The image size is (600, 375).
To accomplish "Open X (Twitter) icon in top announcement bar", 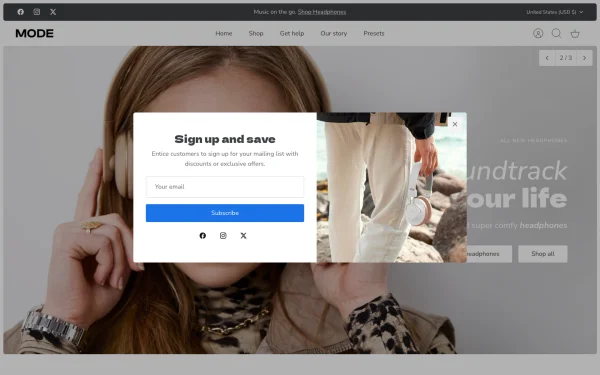I will 53,12.
